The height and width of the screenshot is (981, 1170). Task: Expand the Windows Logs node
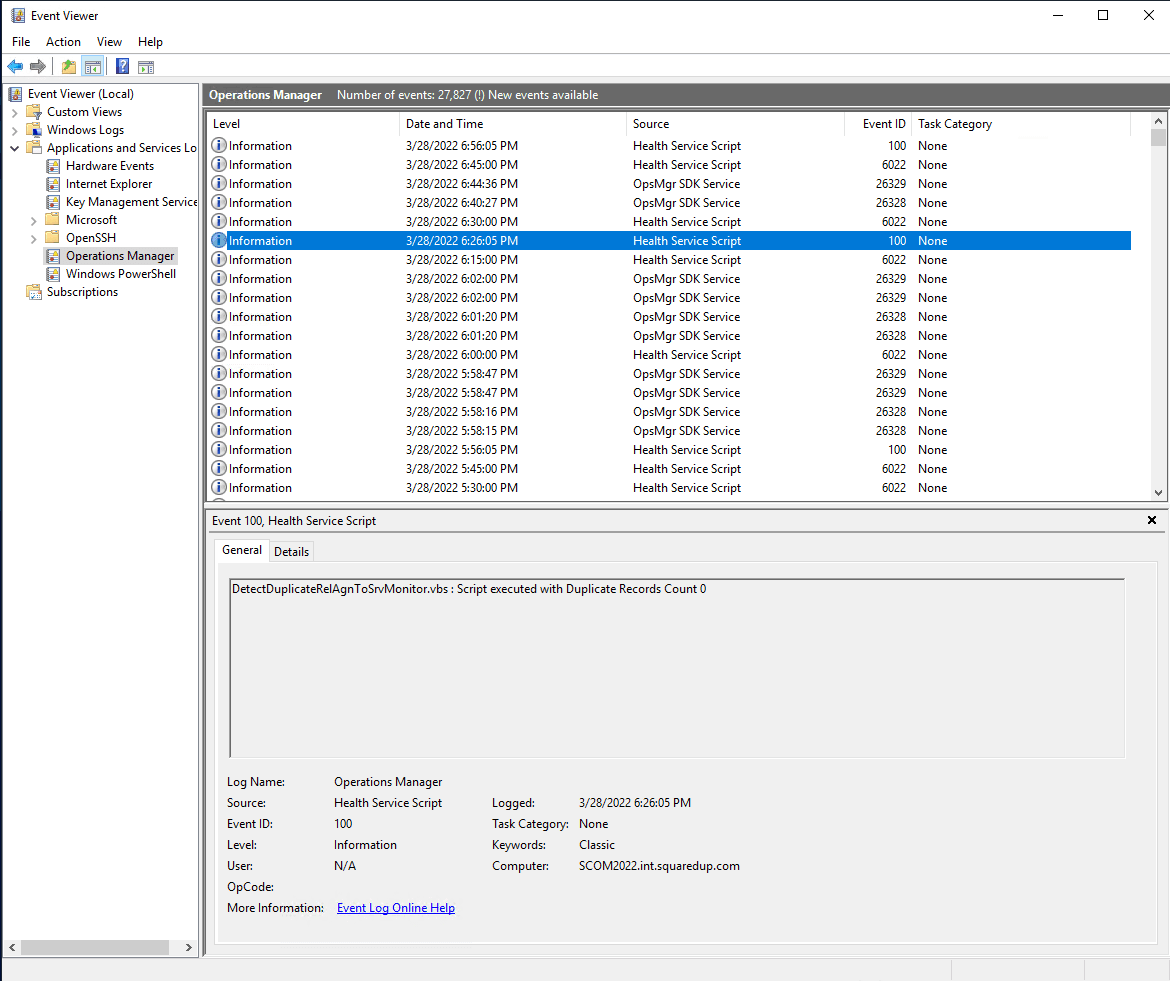pos(15,130)
